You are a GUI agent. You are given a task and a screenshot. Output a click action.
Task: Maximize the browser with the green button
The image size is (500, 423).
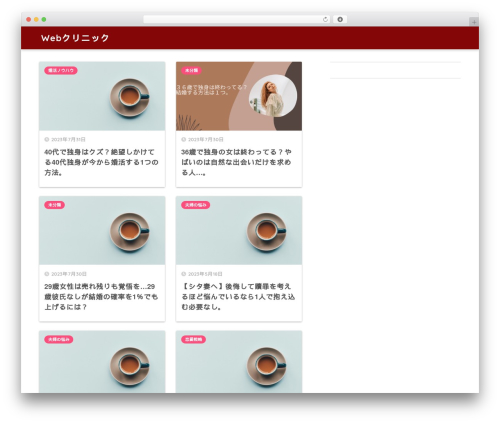(x=44, y=19)
